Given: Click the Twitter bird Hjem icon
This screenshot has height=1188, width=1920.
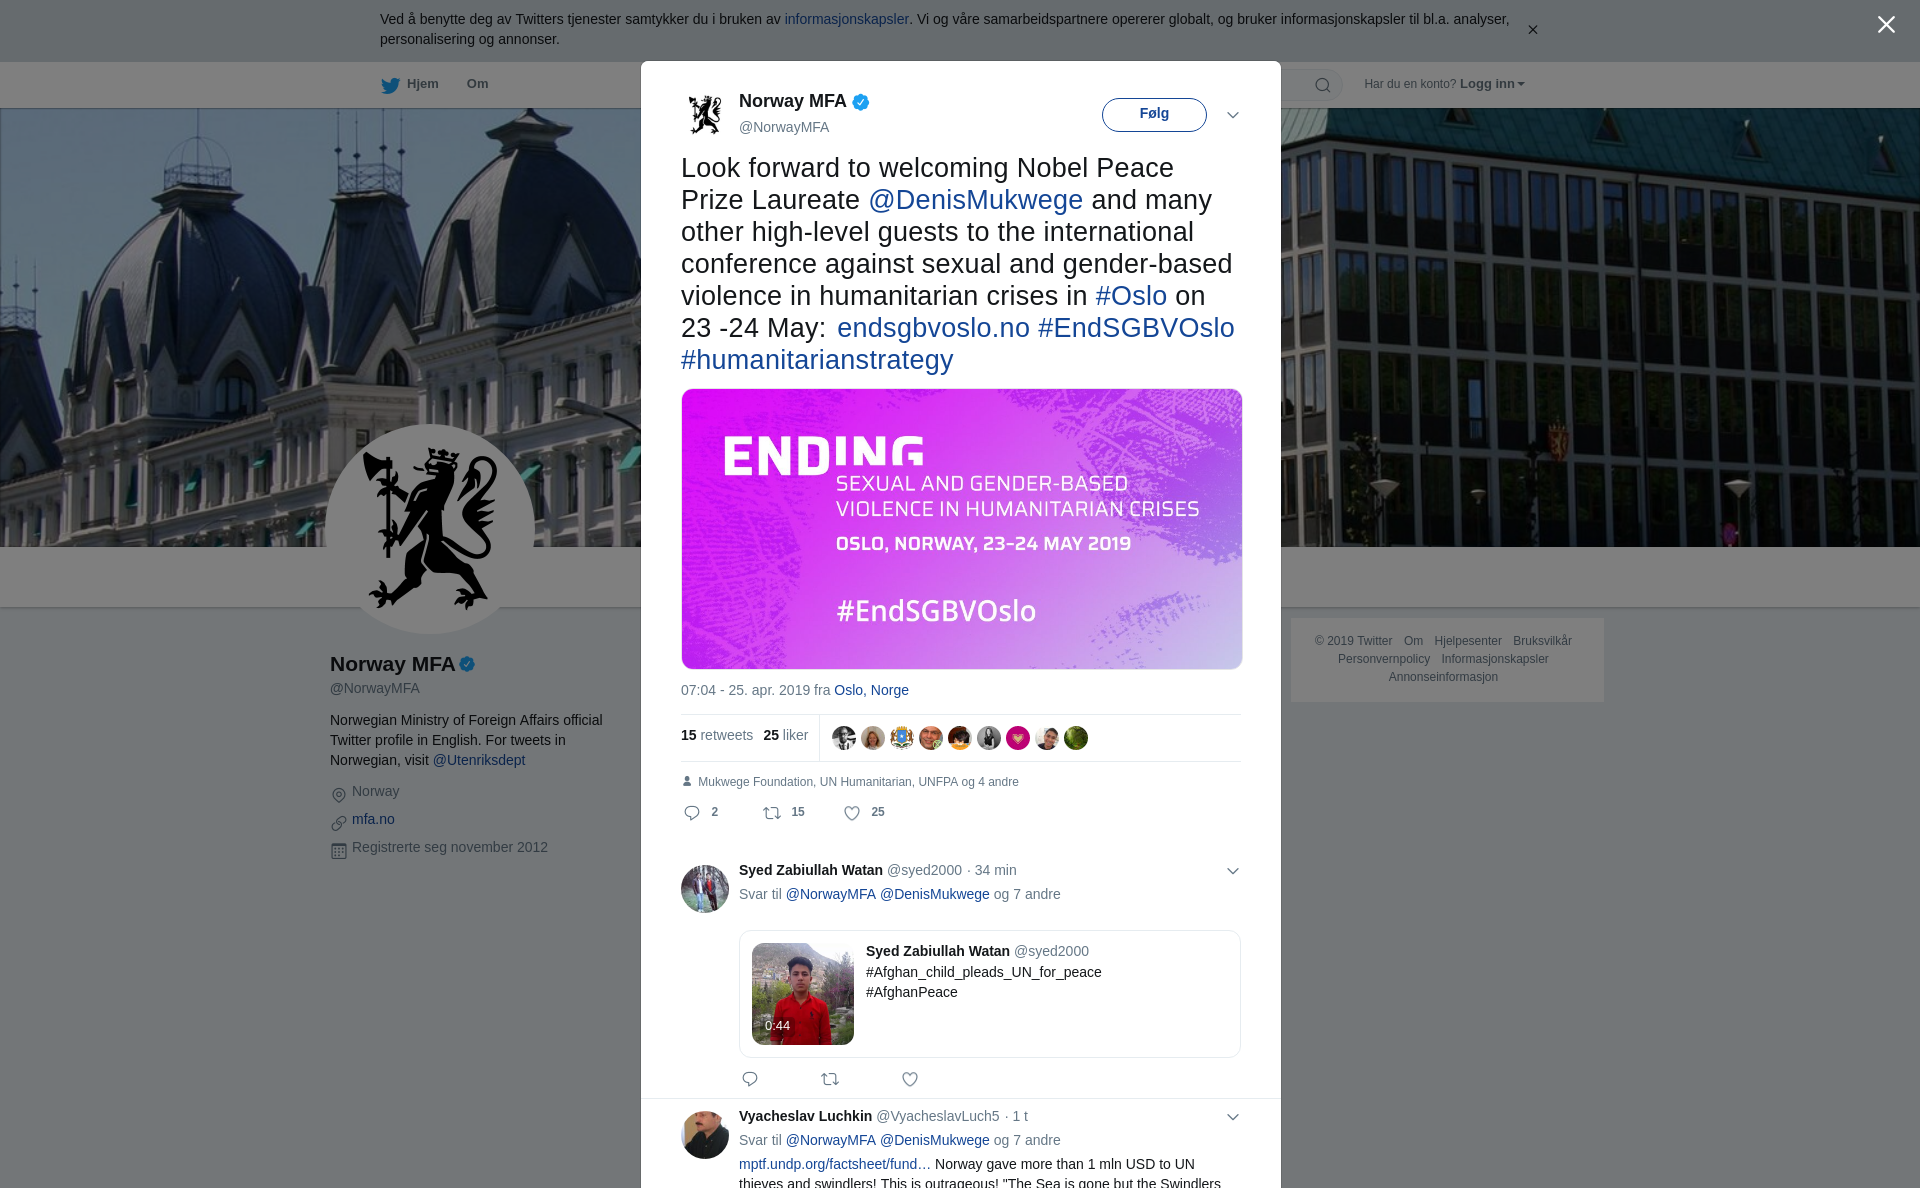Looking at the screenshot, I should tap(390, 85).
